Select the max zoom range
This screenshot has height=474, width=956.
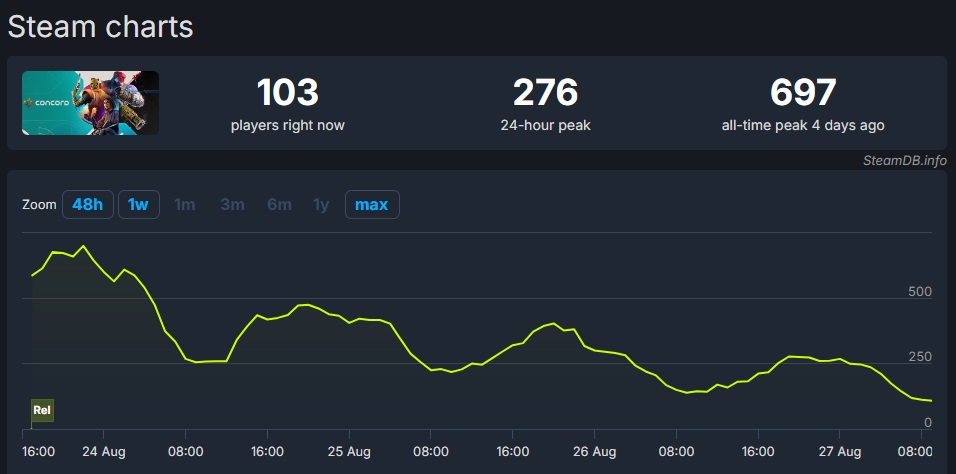pyautogui.click(x=372, y=205)
